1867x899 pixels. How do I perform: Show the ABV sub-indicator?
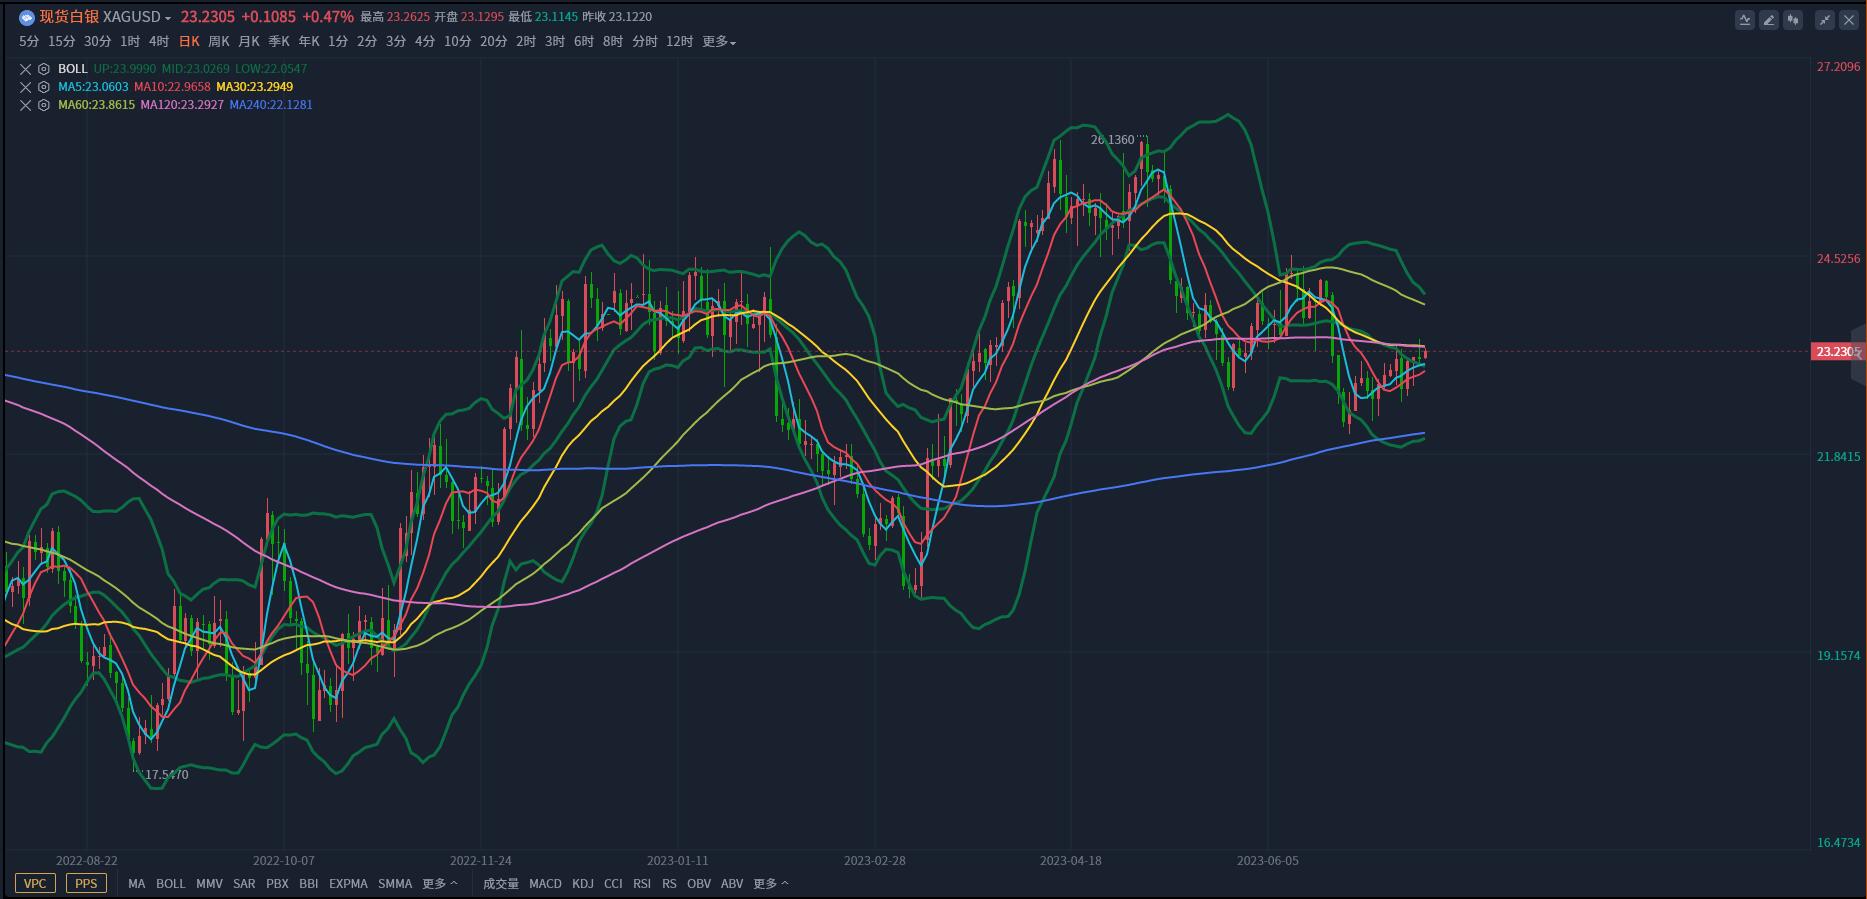point(732,884)
